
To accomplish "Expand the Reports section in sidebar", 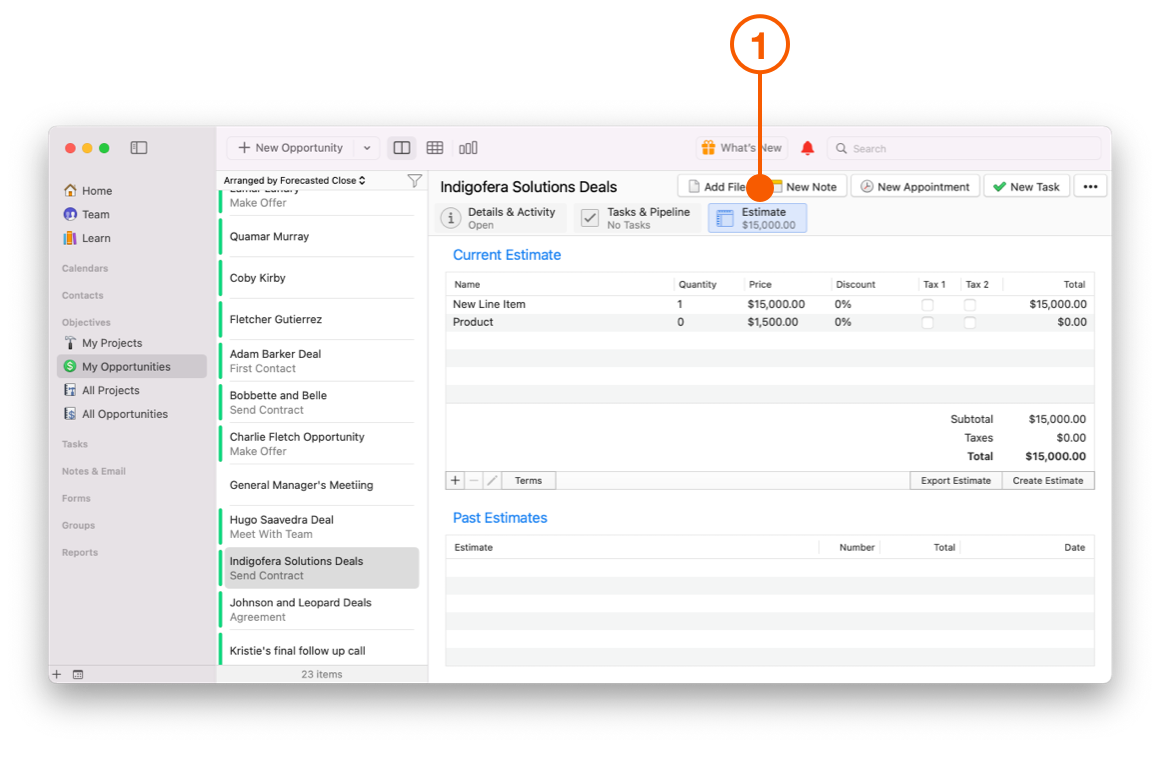I will (80, 552).
